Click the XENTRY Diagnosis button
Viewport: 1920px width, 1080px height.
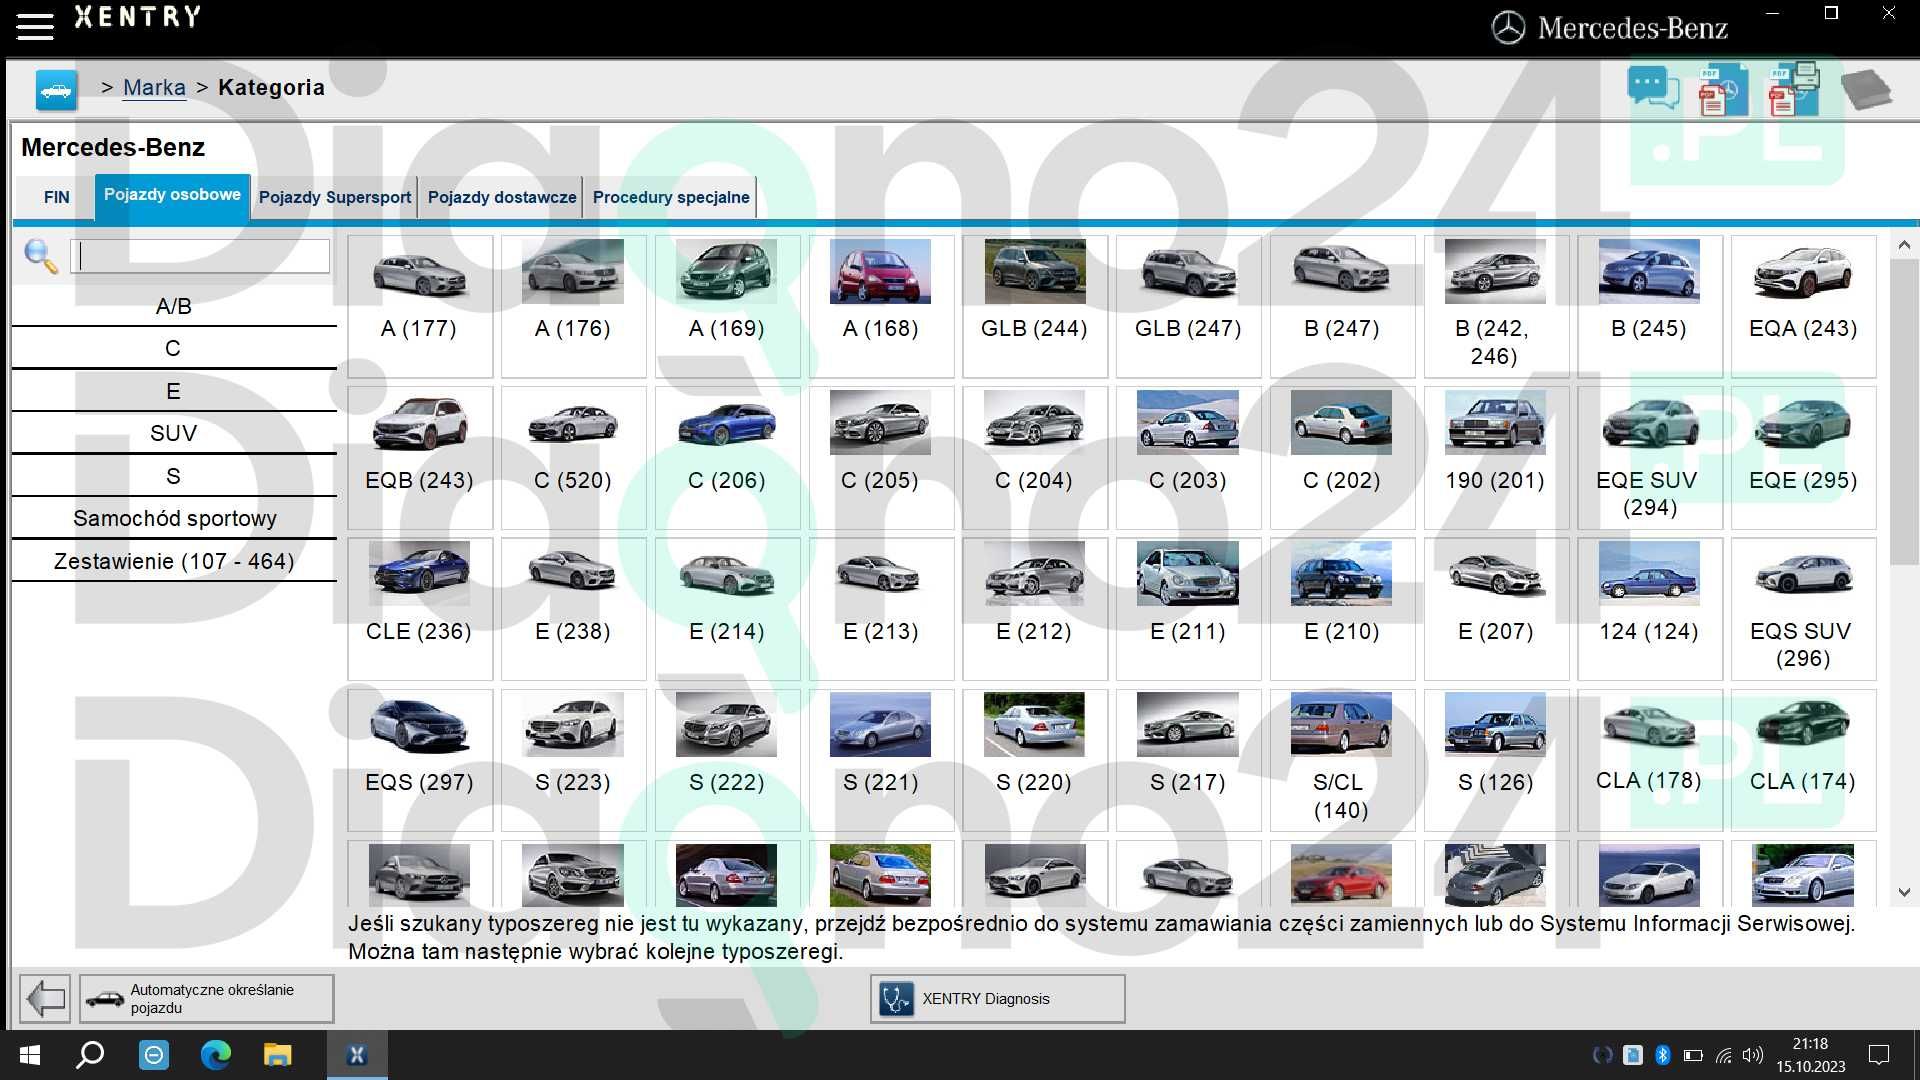point(997,998)
